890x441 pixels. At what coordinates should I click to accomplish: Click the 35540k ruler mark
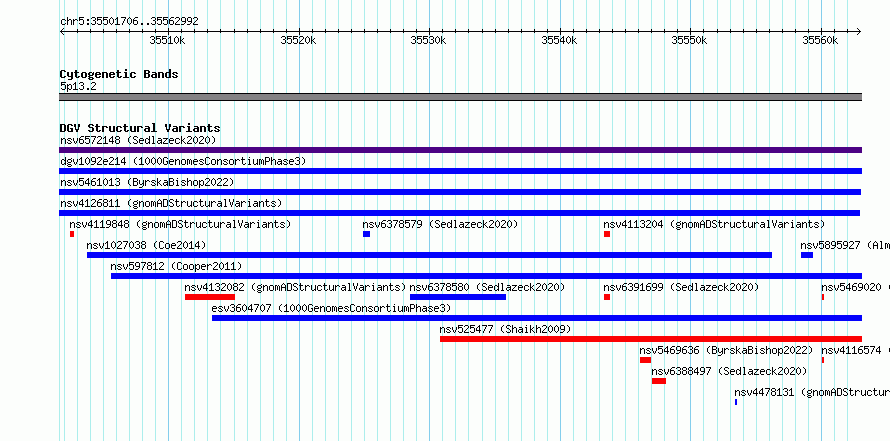coord(559,40)
